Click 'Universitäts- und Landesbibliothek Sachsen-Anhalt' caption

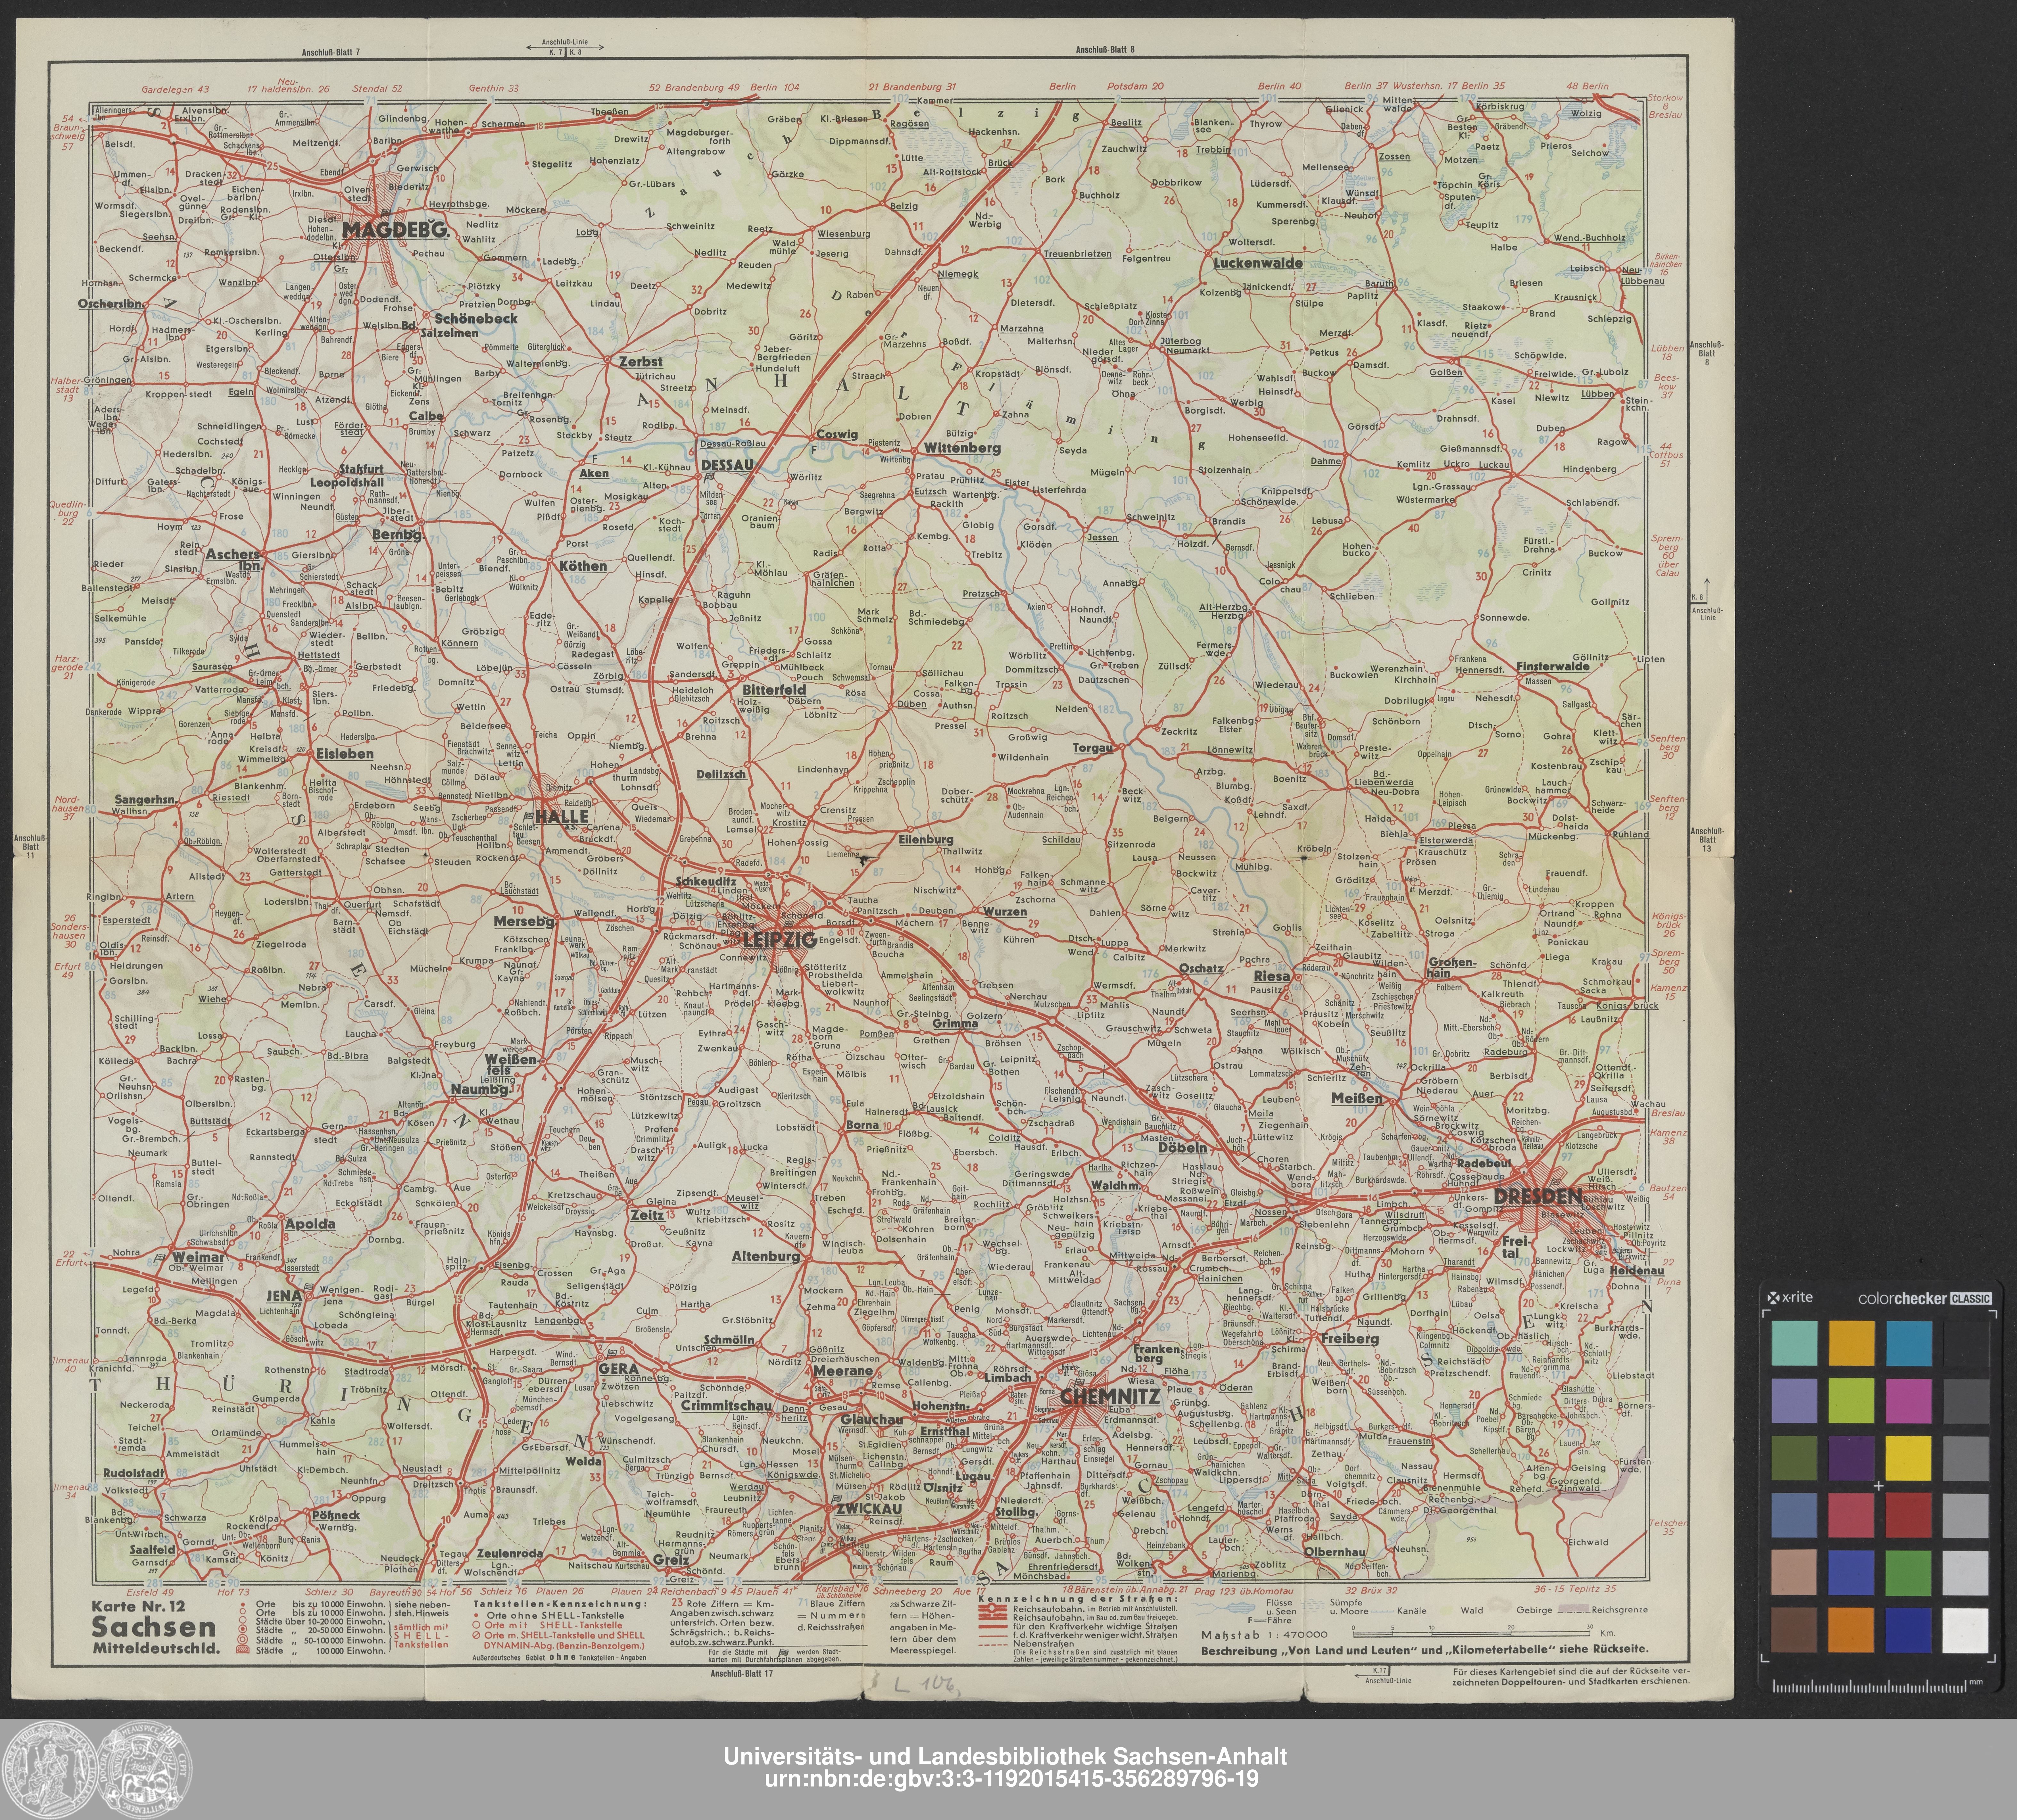click(1005, 1757)
